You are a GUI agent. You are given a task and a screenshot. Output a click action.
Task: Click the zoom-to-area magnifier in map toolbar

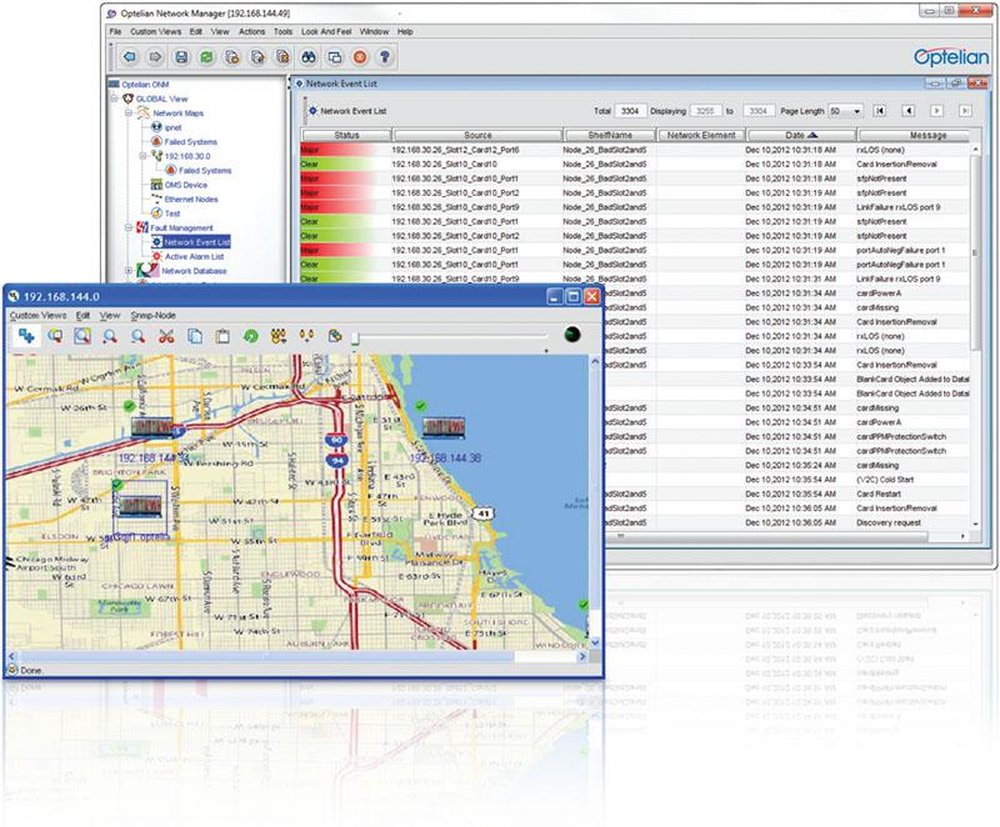[82, 336]
